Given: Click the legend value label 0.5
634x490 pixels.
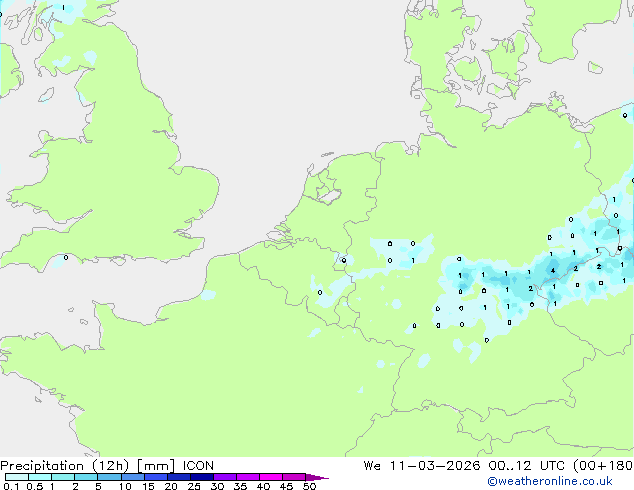Looking at the screenshot, I should [x=35, y=486].
